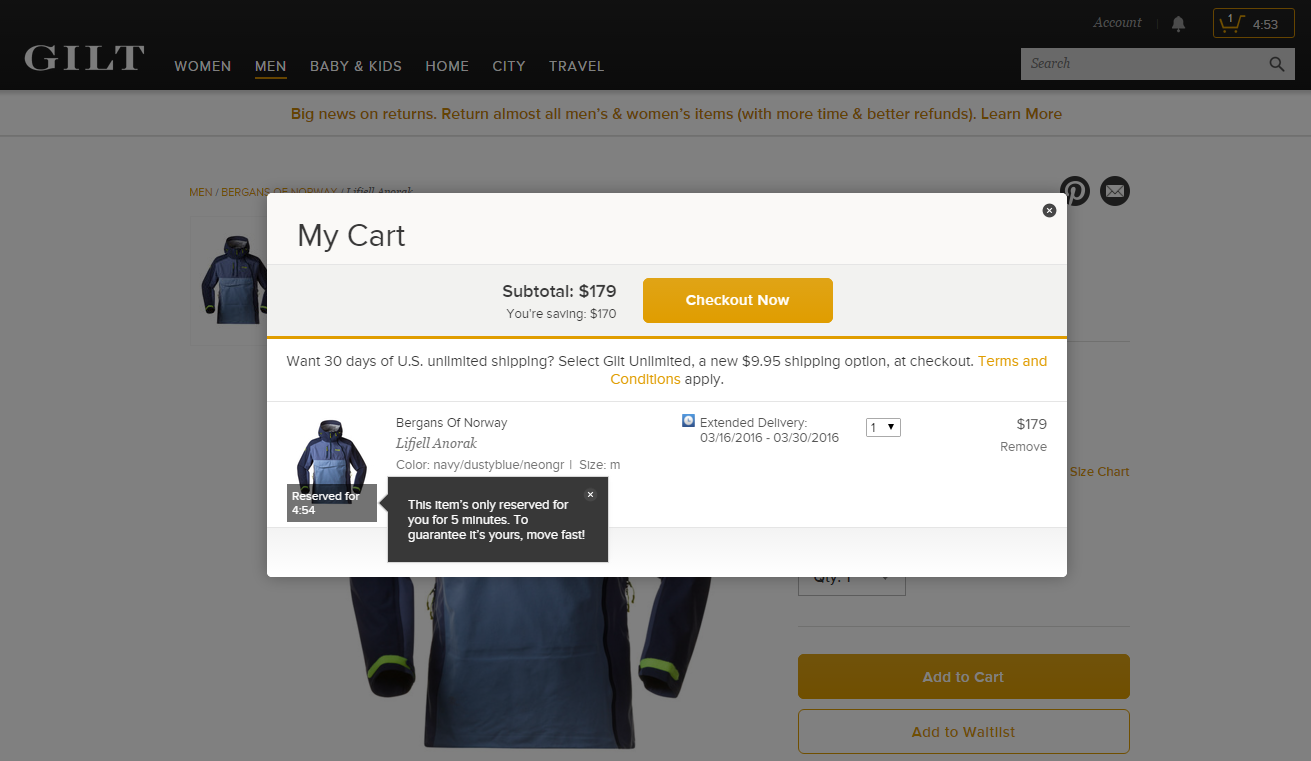Open the Women menu
Viewport: 1311px width, 761px height.
(203, 66)
